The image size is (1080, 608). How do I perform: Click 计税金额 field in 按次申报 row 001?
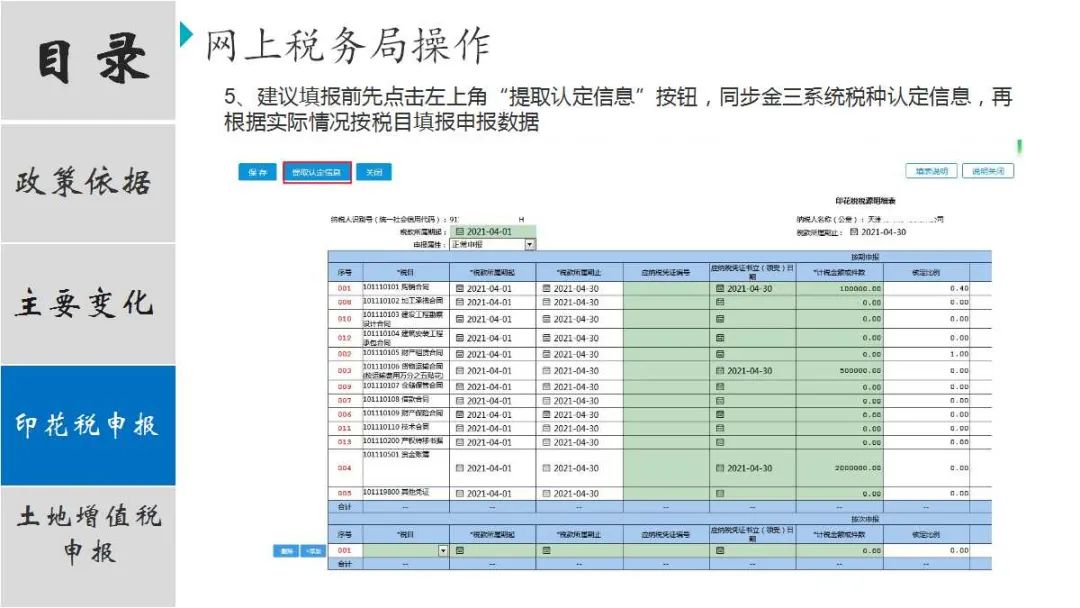click(840, 551)
